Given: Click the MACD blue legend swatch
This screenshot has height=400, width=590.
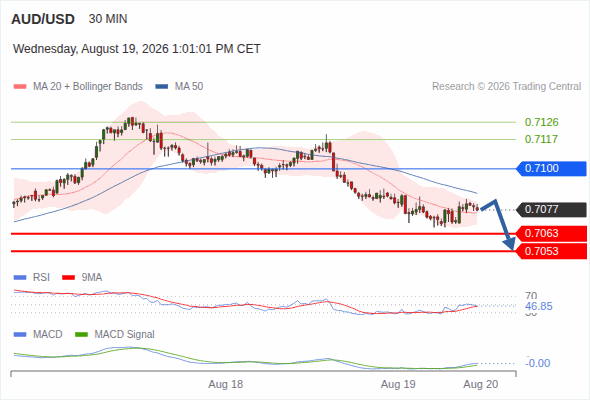Looking at the screenshot, I should click(20, 335).
